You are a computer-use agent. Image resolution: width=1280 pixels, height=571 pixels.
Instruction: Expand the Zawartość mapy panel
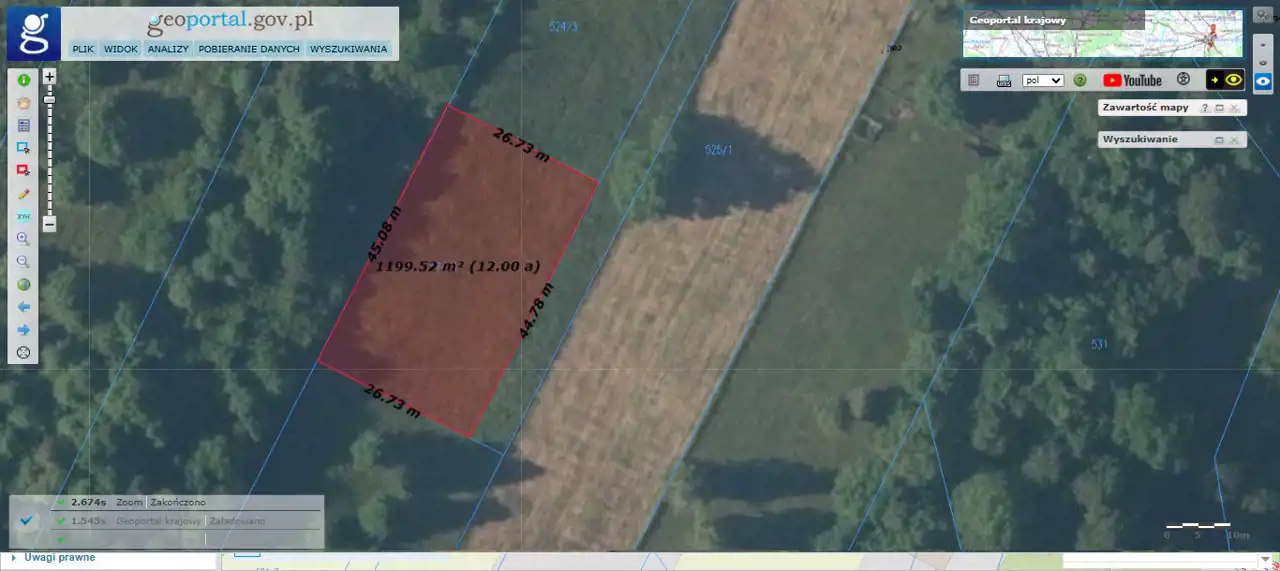[1219, 107]
